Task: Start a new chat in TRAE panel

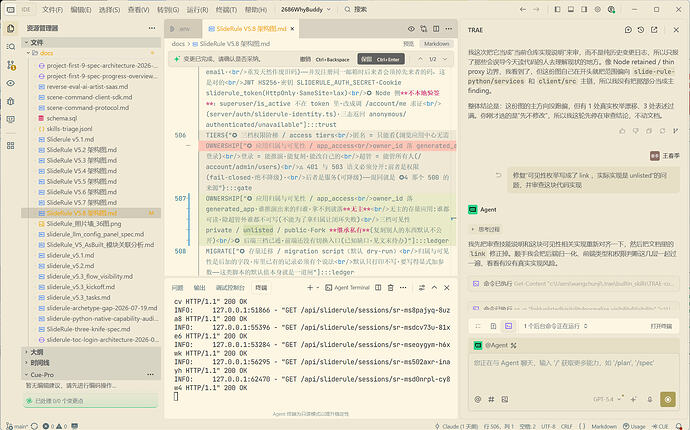Action: tap(628, 30)
